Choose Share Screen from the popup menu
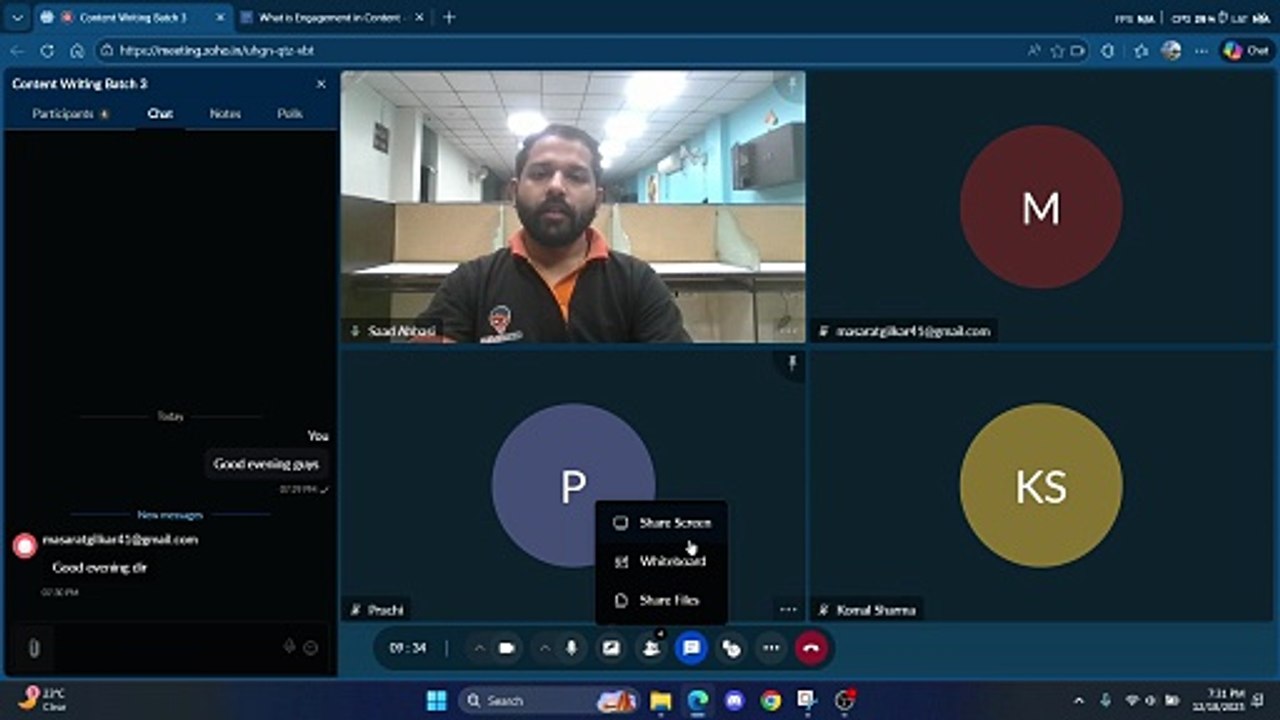Viewport: 1280px width, 720px height. [662, 522]
